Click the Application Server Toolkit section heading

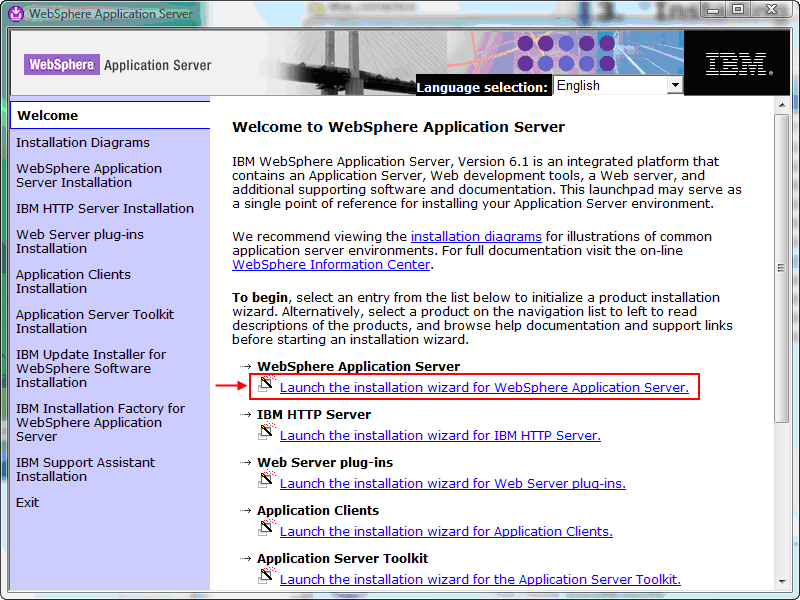point(342,559)
